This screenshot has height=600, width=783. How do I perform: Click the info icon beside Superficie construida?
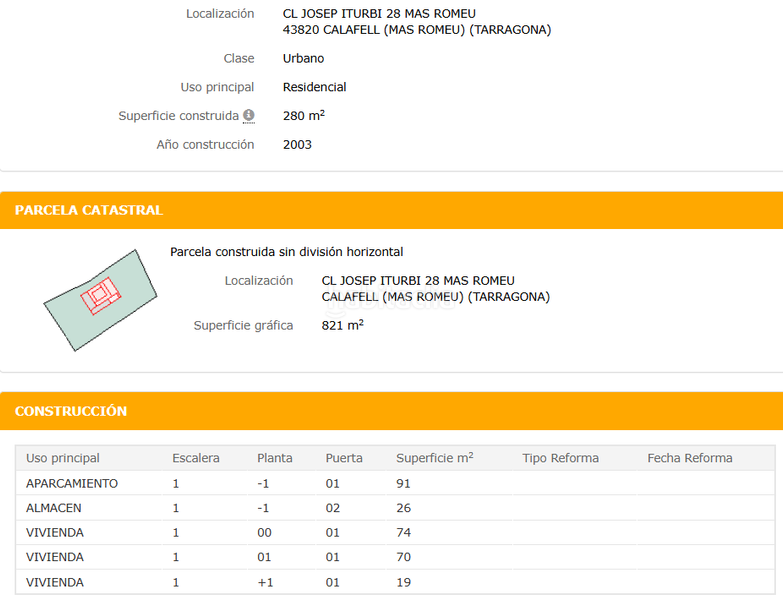[248, 116]
